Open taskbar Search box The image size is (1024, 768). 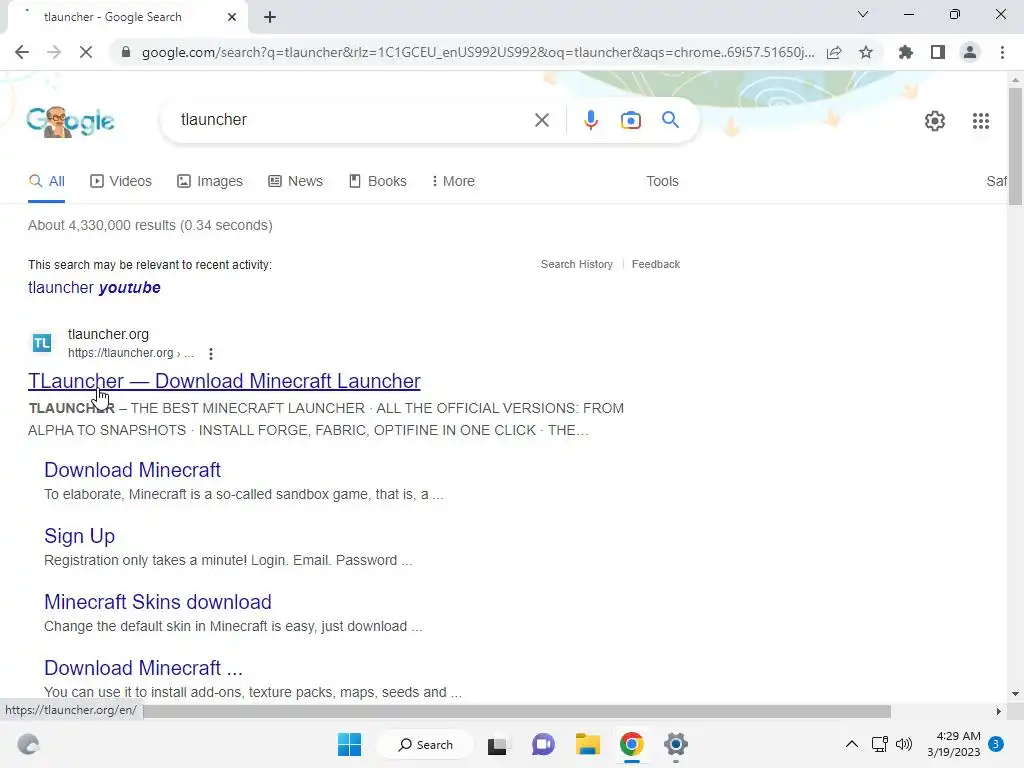[426, 744]
